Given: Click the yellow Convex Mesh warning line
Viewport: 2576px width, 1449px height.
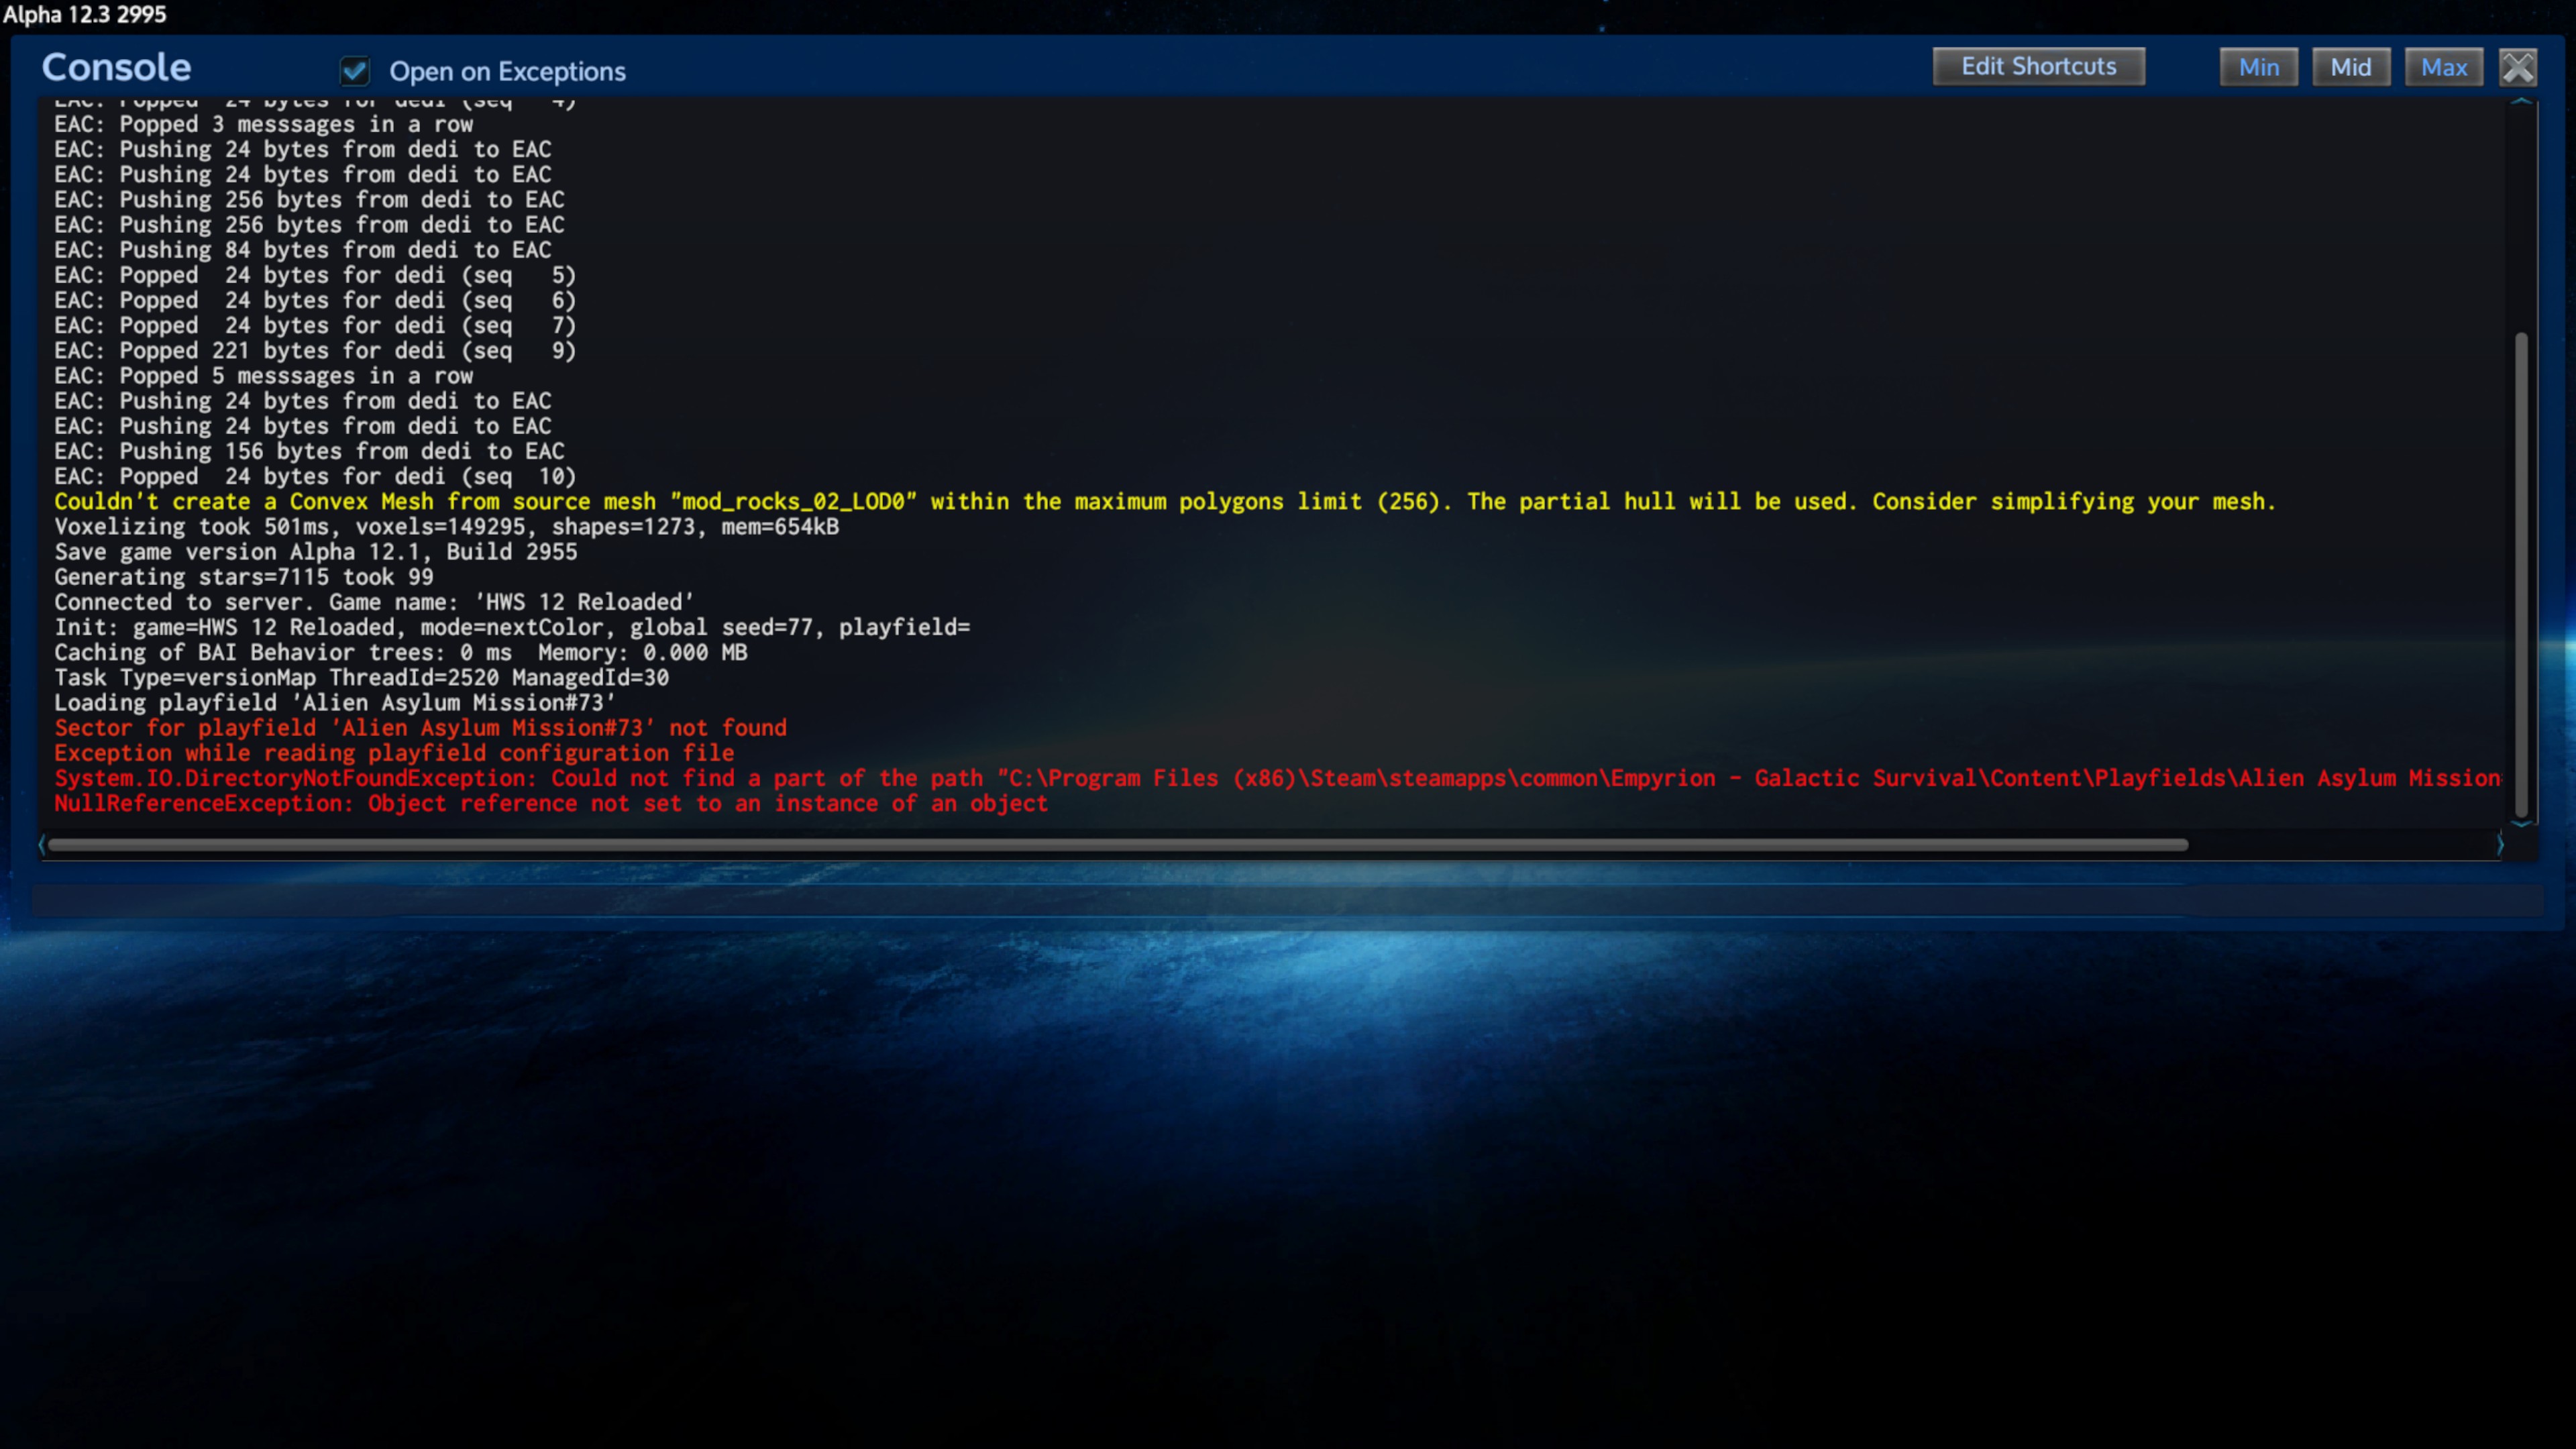Looking at the screenshot, I should tap(1164, 502).
